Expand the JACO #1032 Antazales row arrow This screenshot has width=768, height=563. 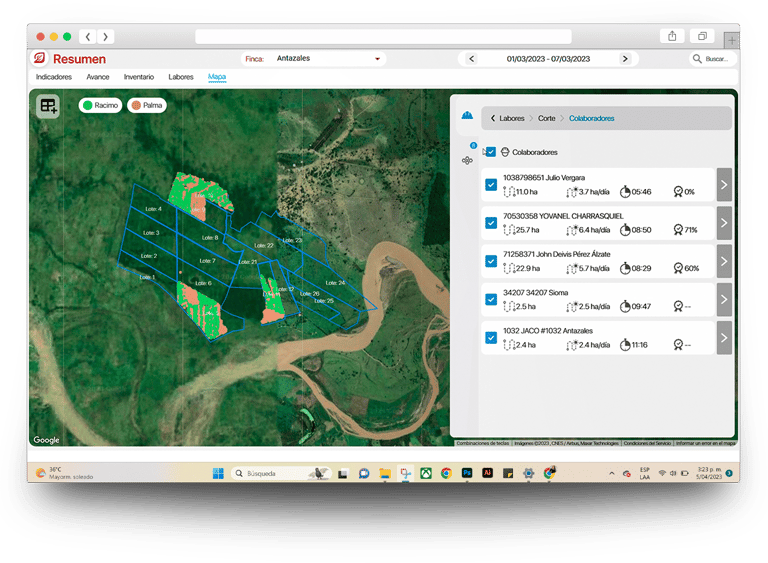(x=724, y=337)
